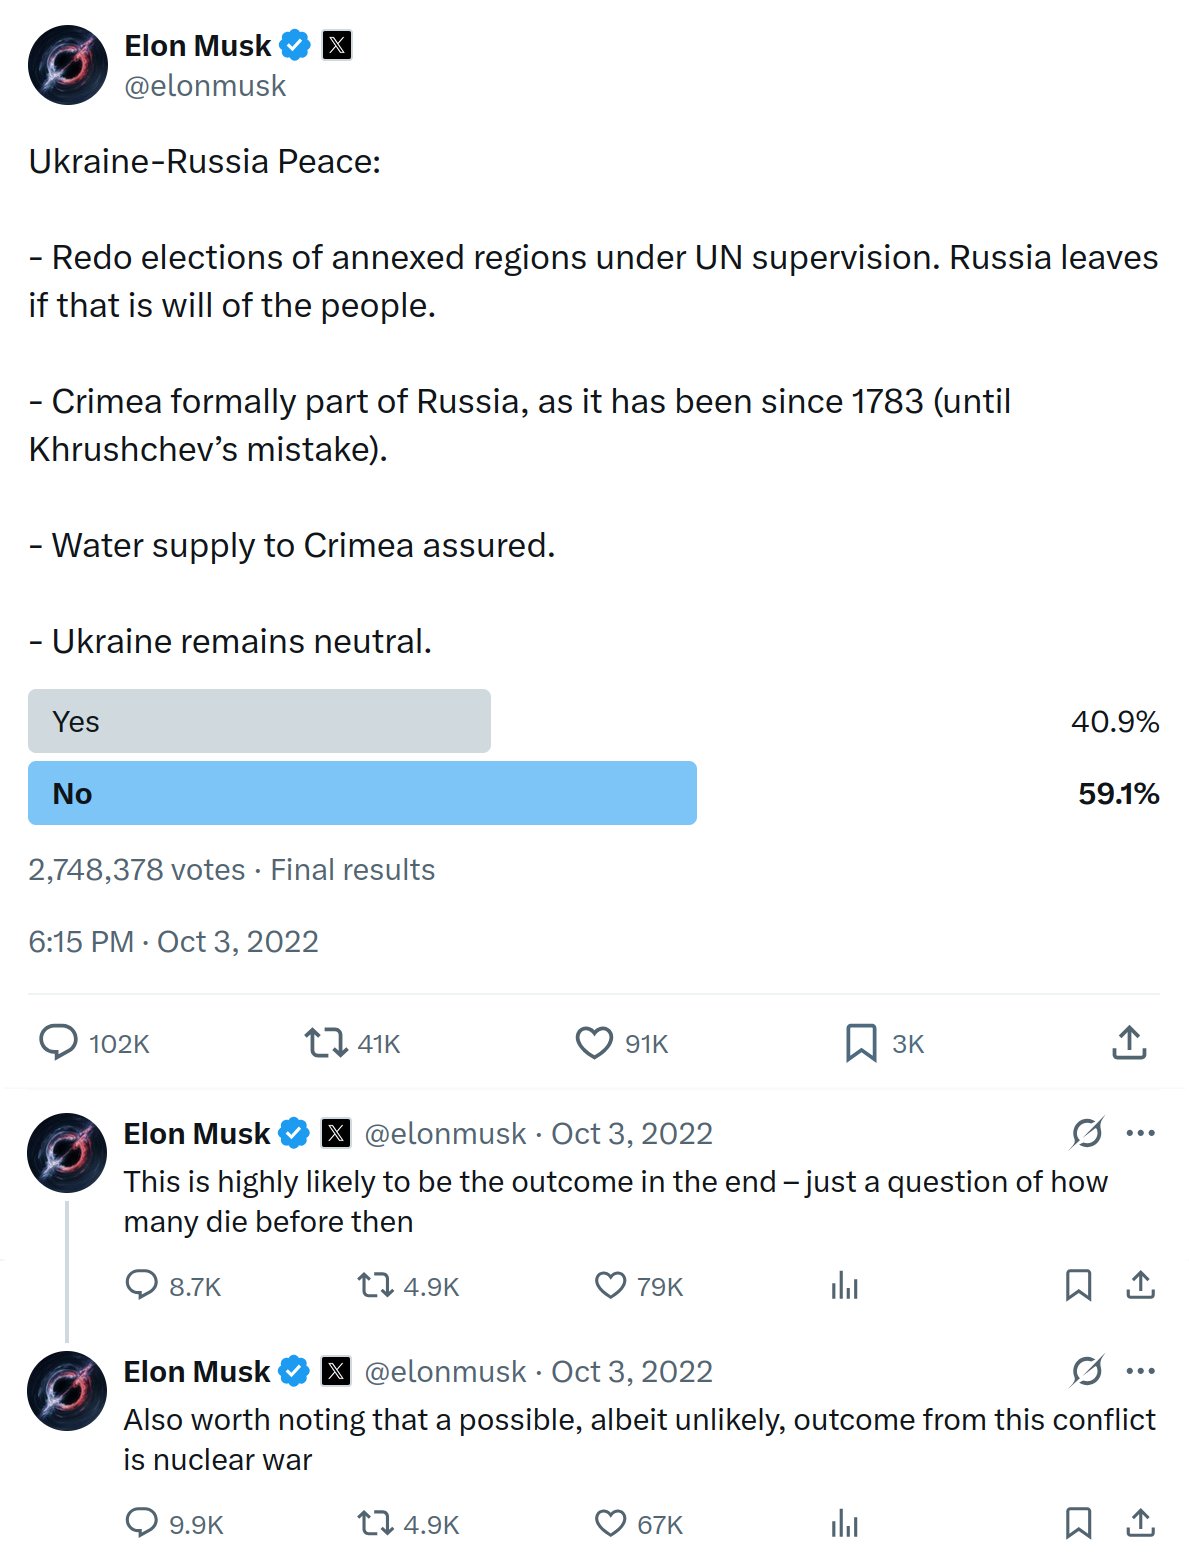Repost the main Ukraine-Russia Peace tweet
1189x1559 pixels.
click(x=325, y=1042)
